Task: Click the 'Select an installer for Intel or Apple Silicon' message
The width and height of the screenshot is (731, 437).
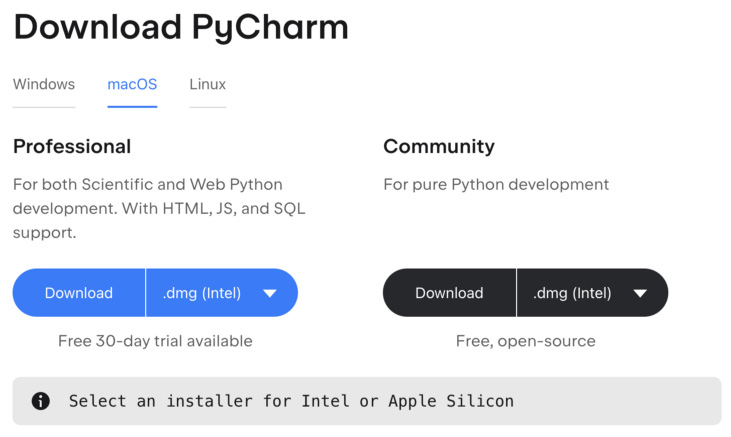Action: (291, 401)
